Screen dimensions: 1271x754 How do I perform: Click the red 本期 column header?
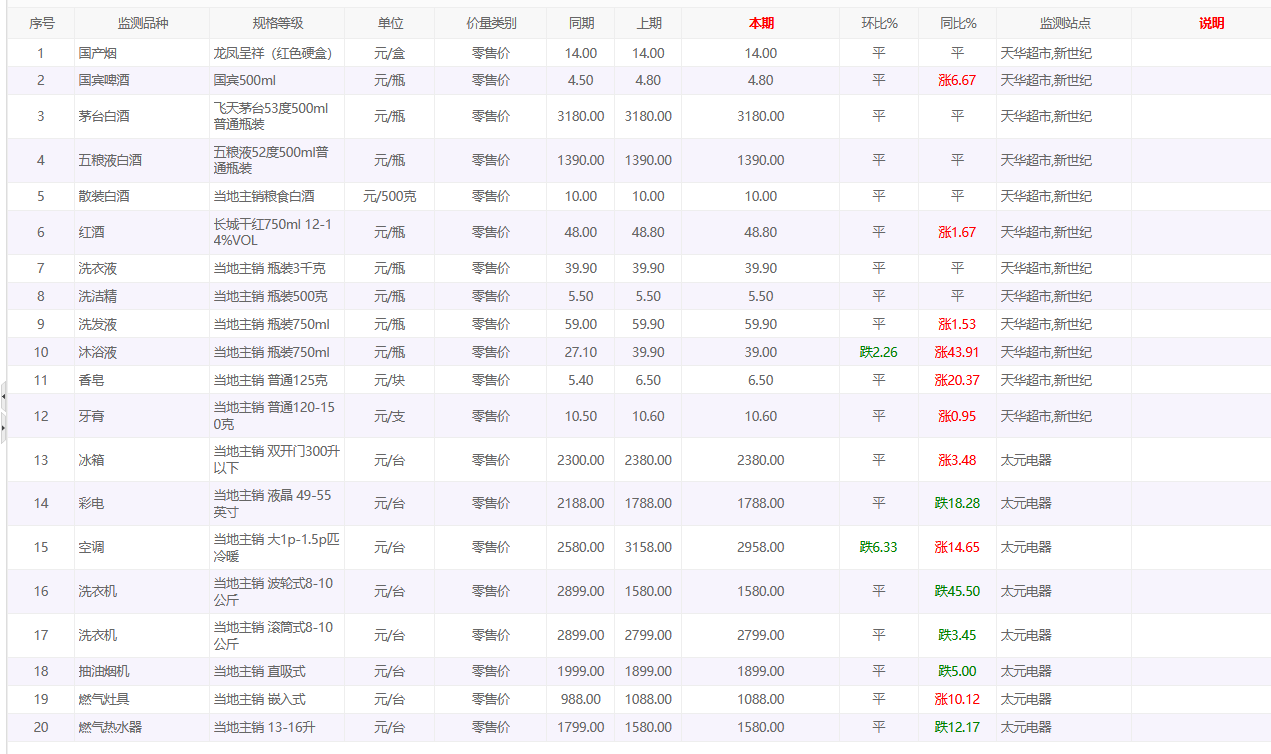(x=761, y=23)
